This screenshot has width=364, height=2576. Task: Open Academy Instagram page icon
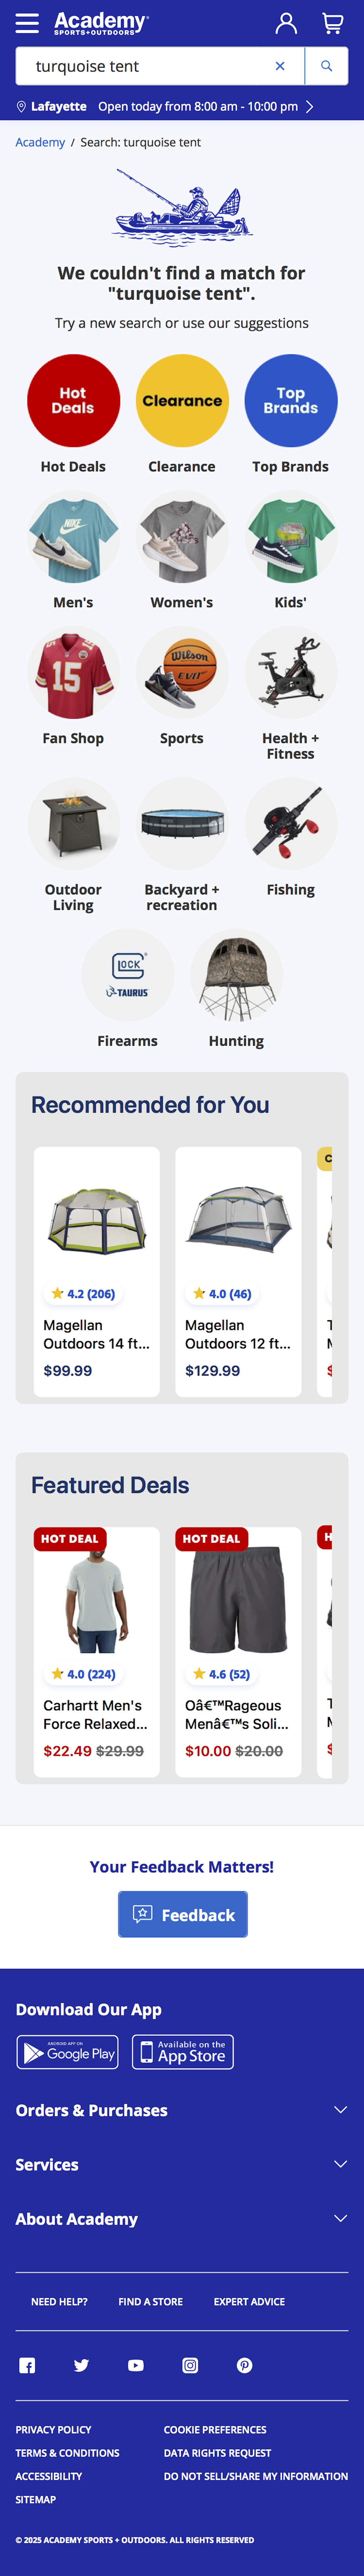(190, 2365)
